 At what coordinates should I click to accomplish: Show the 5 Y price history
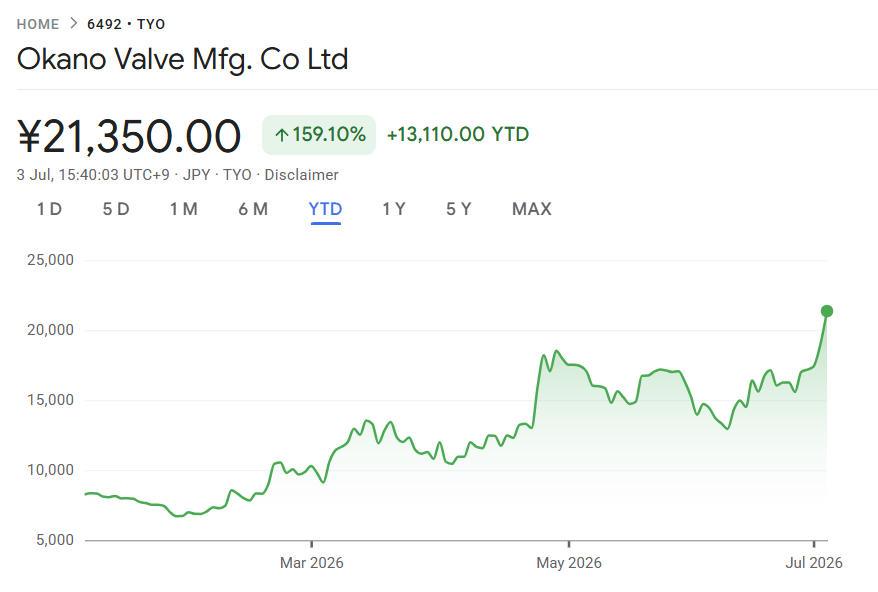[459, 209]
